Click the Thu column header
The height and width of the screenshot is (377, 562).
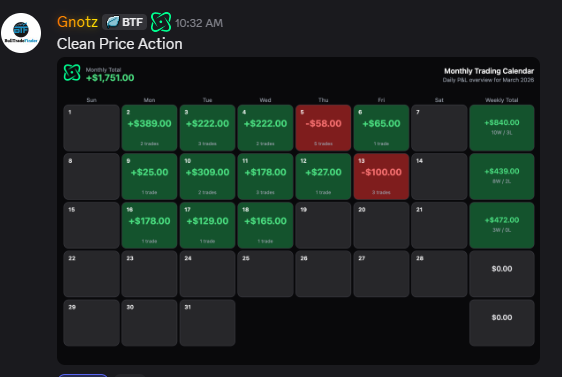(323, 100)
